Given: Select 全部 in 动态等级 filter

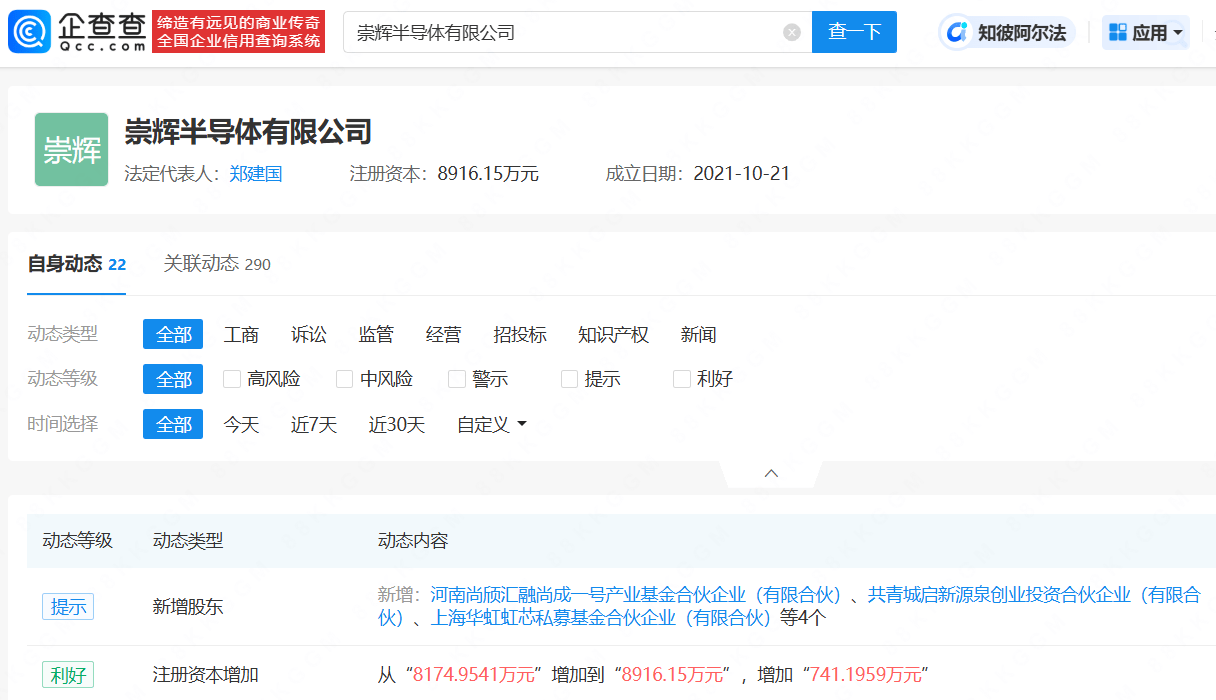Looking at the screenshot, I should [173, 379].
